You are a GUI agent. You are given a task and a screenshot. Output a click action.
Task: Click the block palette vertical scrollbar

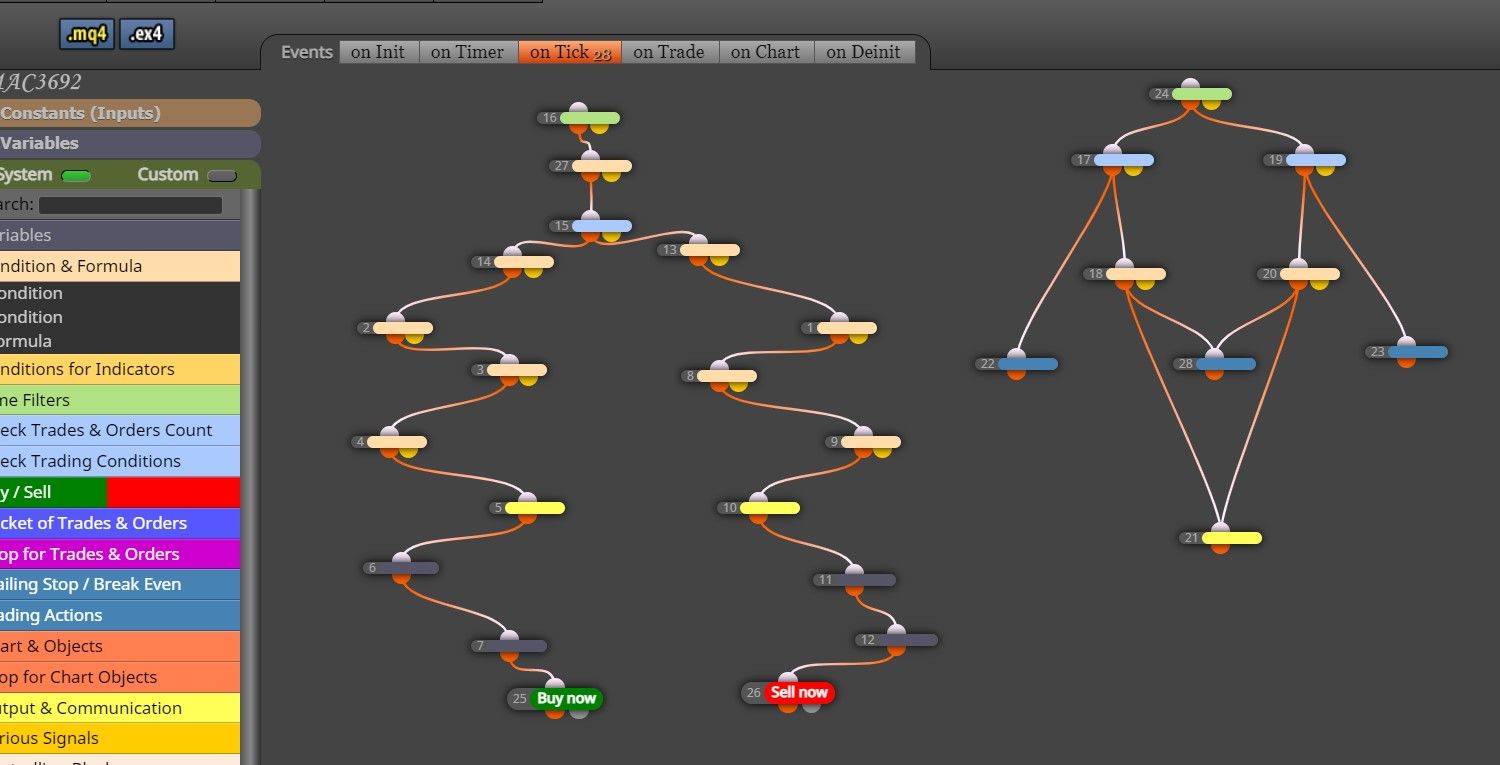(x=251, y=477)
